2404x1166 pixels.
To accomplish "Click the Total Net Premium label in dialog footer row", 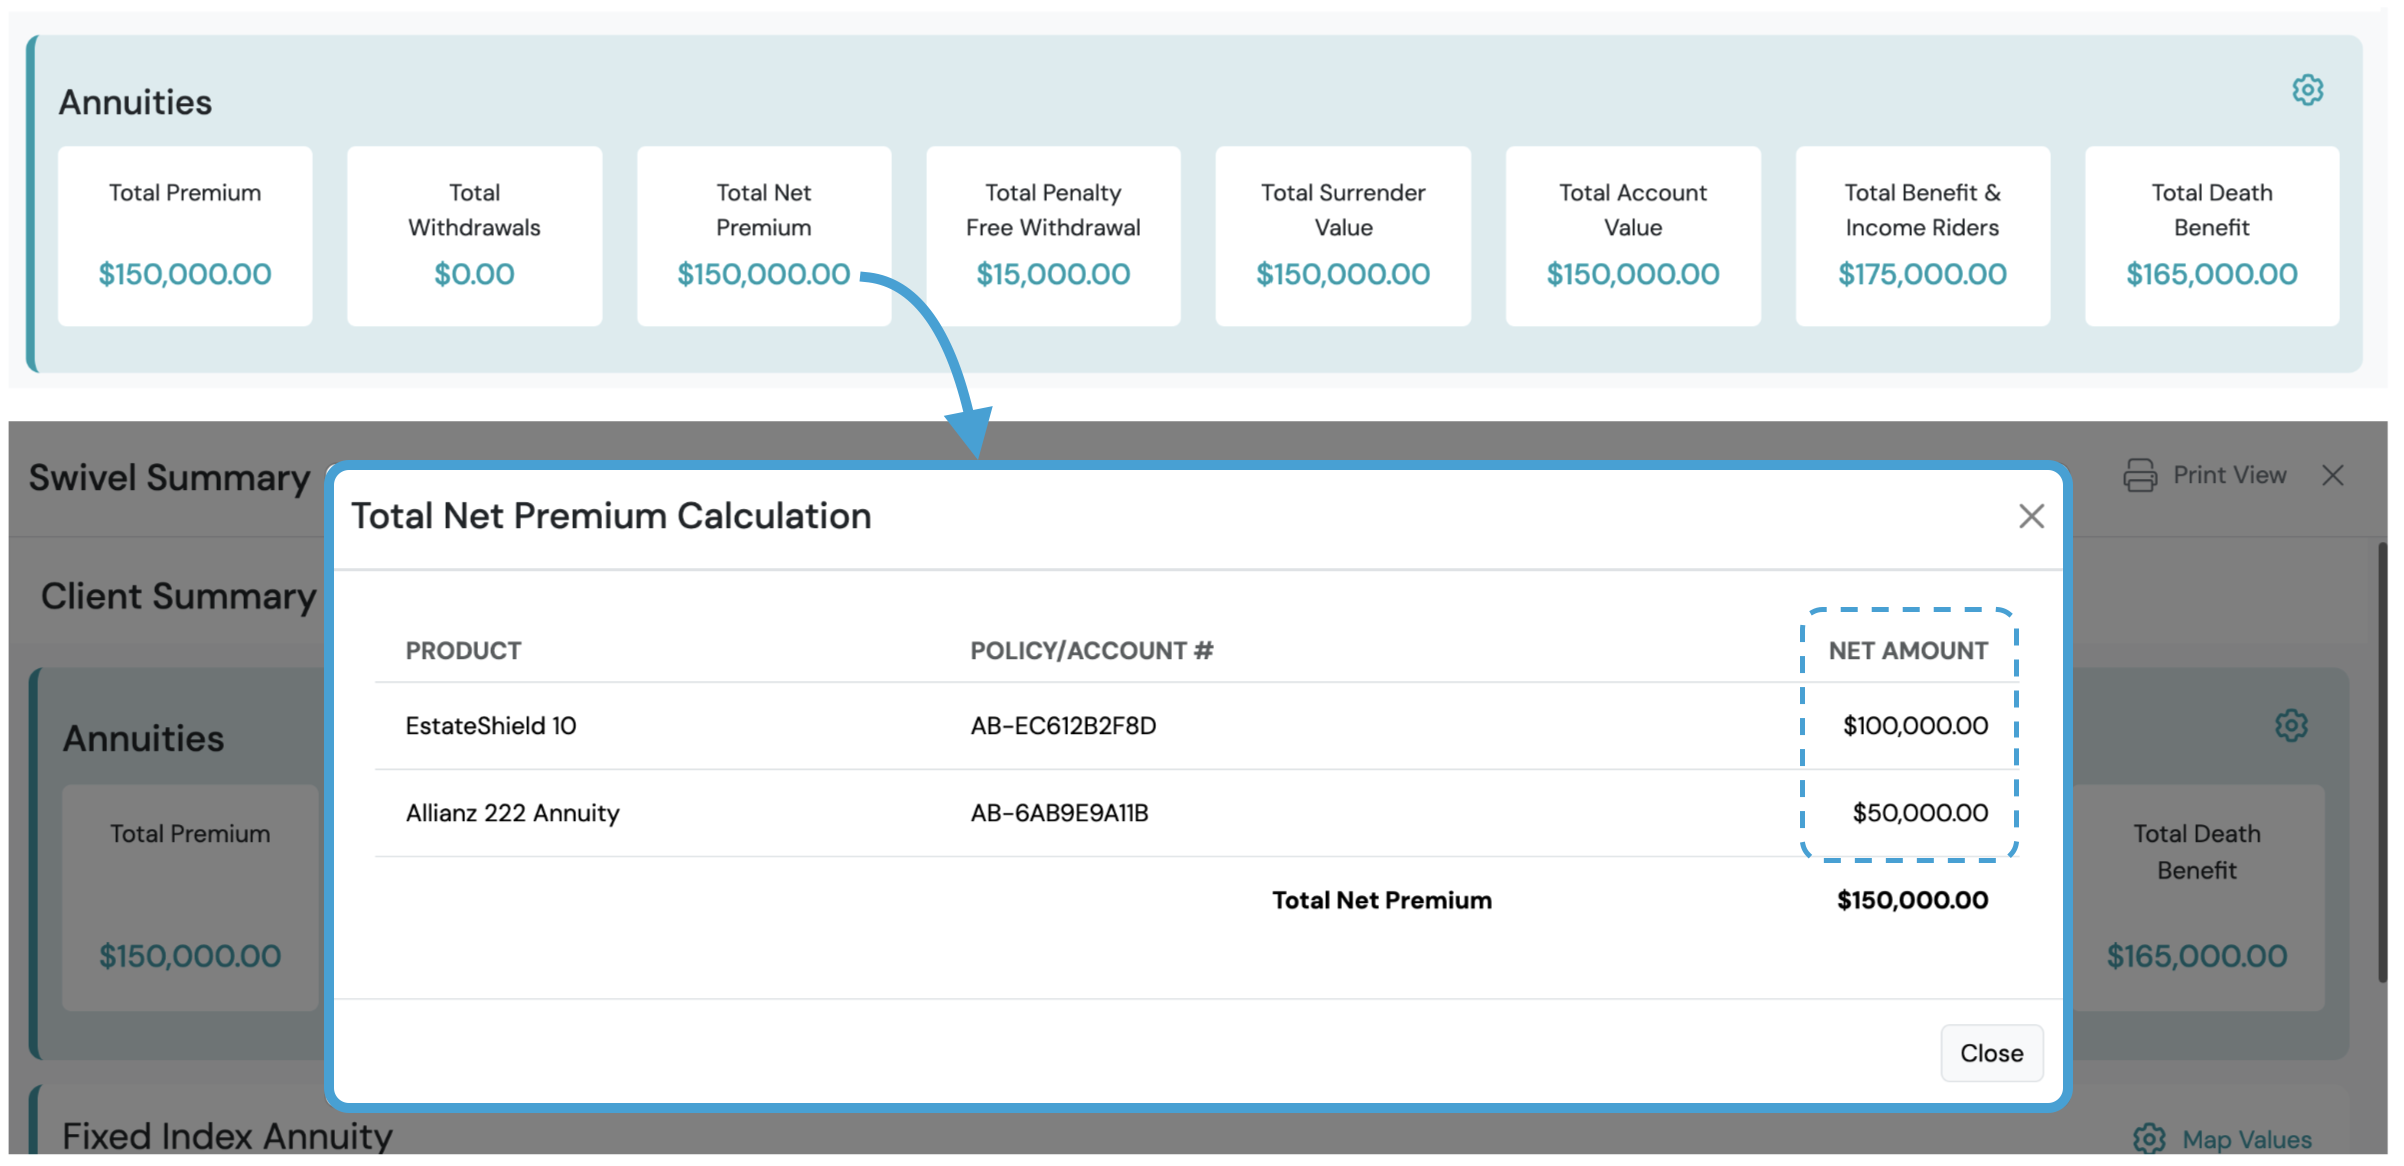I will (1381, 900).
